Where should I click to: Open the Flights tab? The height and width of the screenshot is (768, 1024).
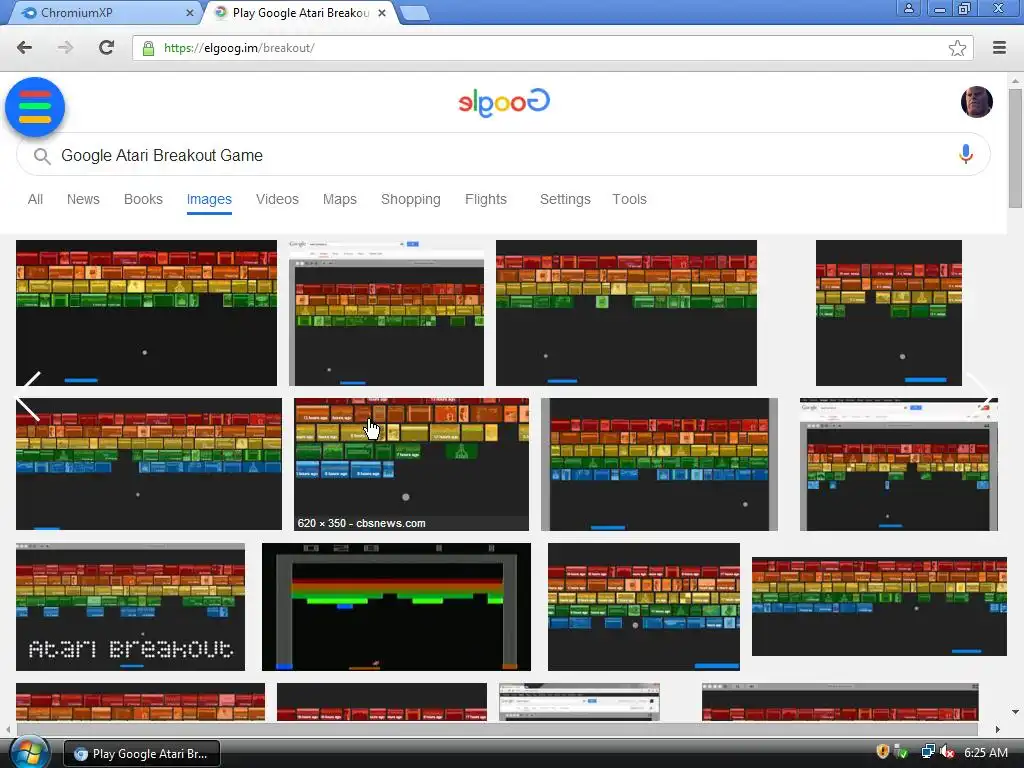pos(486,199)
